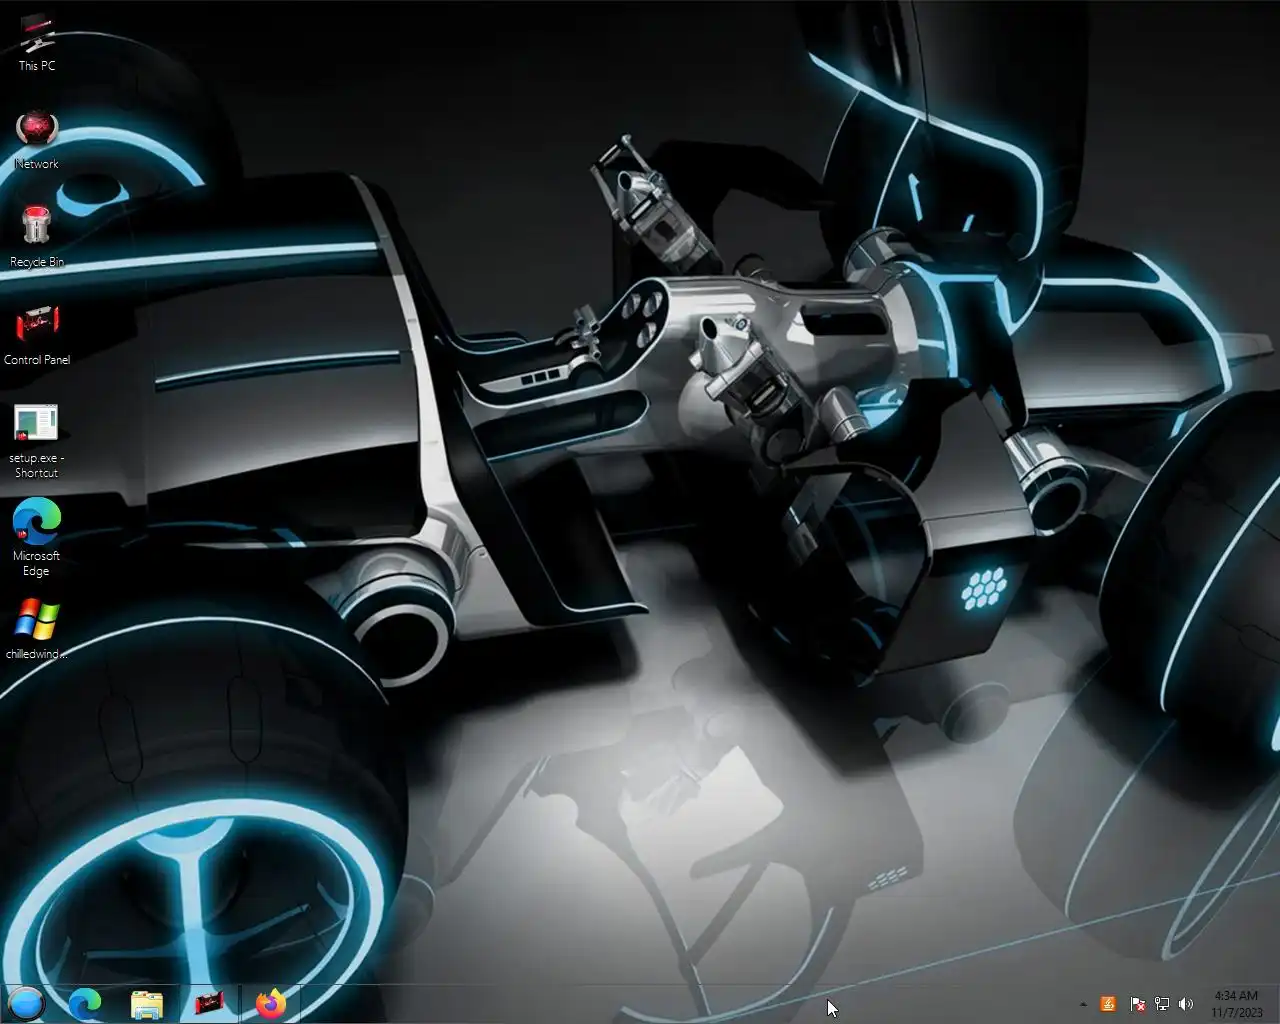The width and height of the screenshot is (1280, 1024).
Task: Open the Java update tray icon
Action: point(1108,1004)
